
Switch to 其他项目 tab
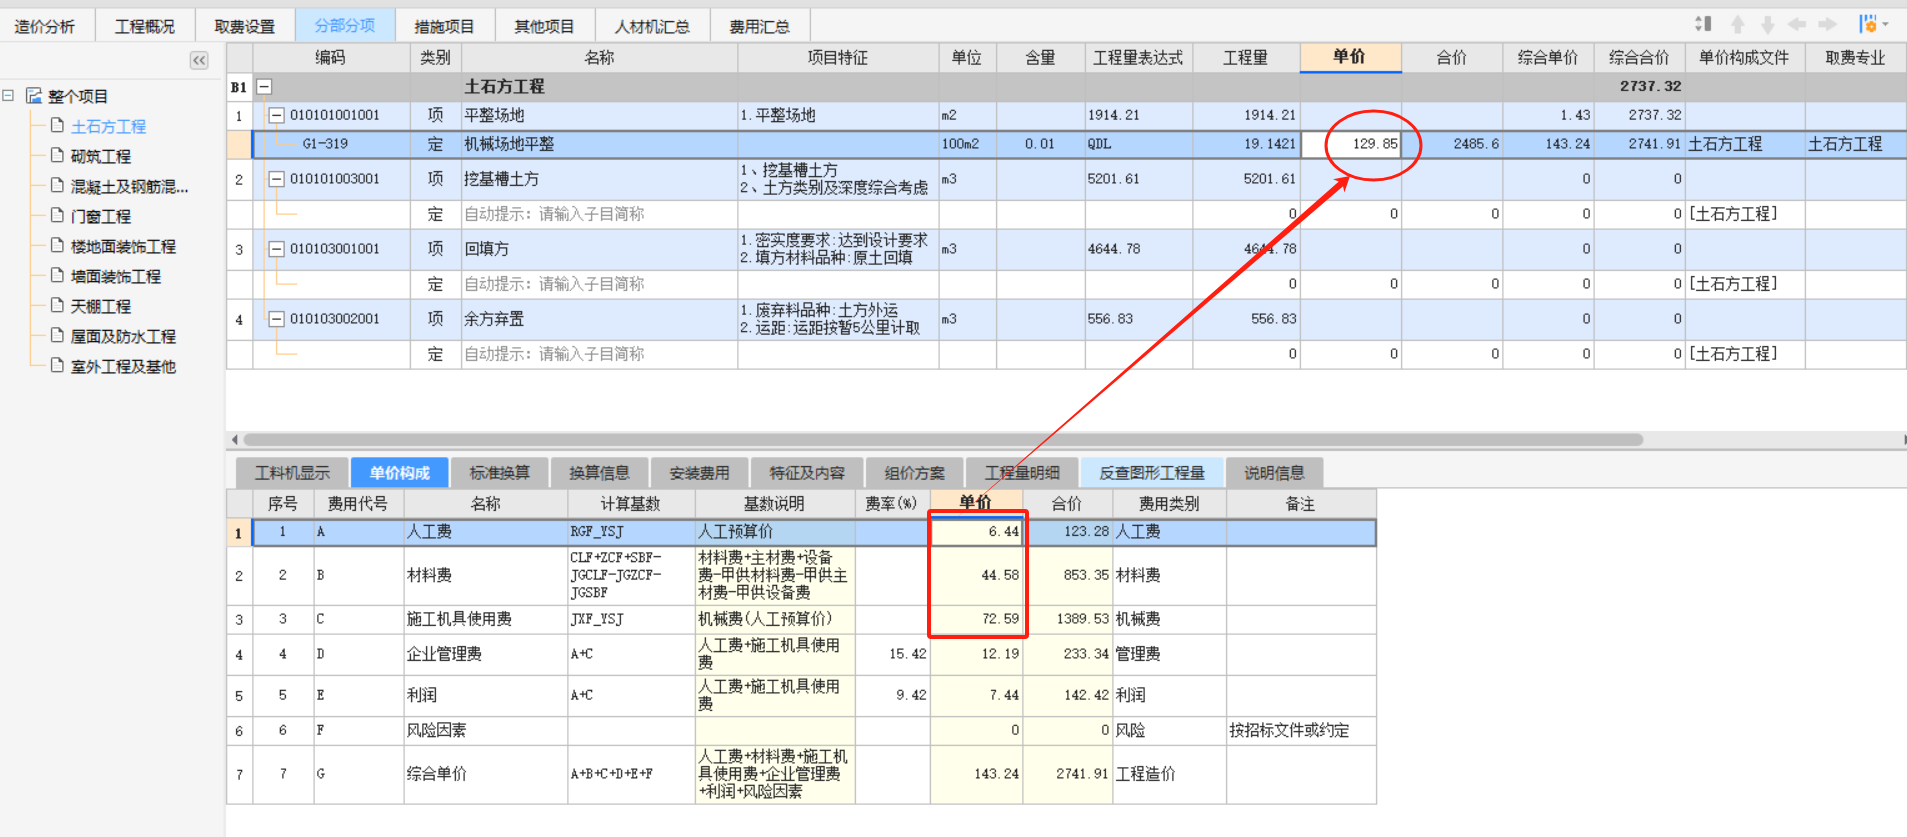[545, 26]
